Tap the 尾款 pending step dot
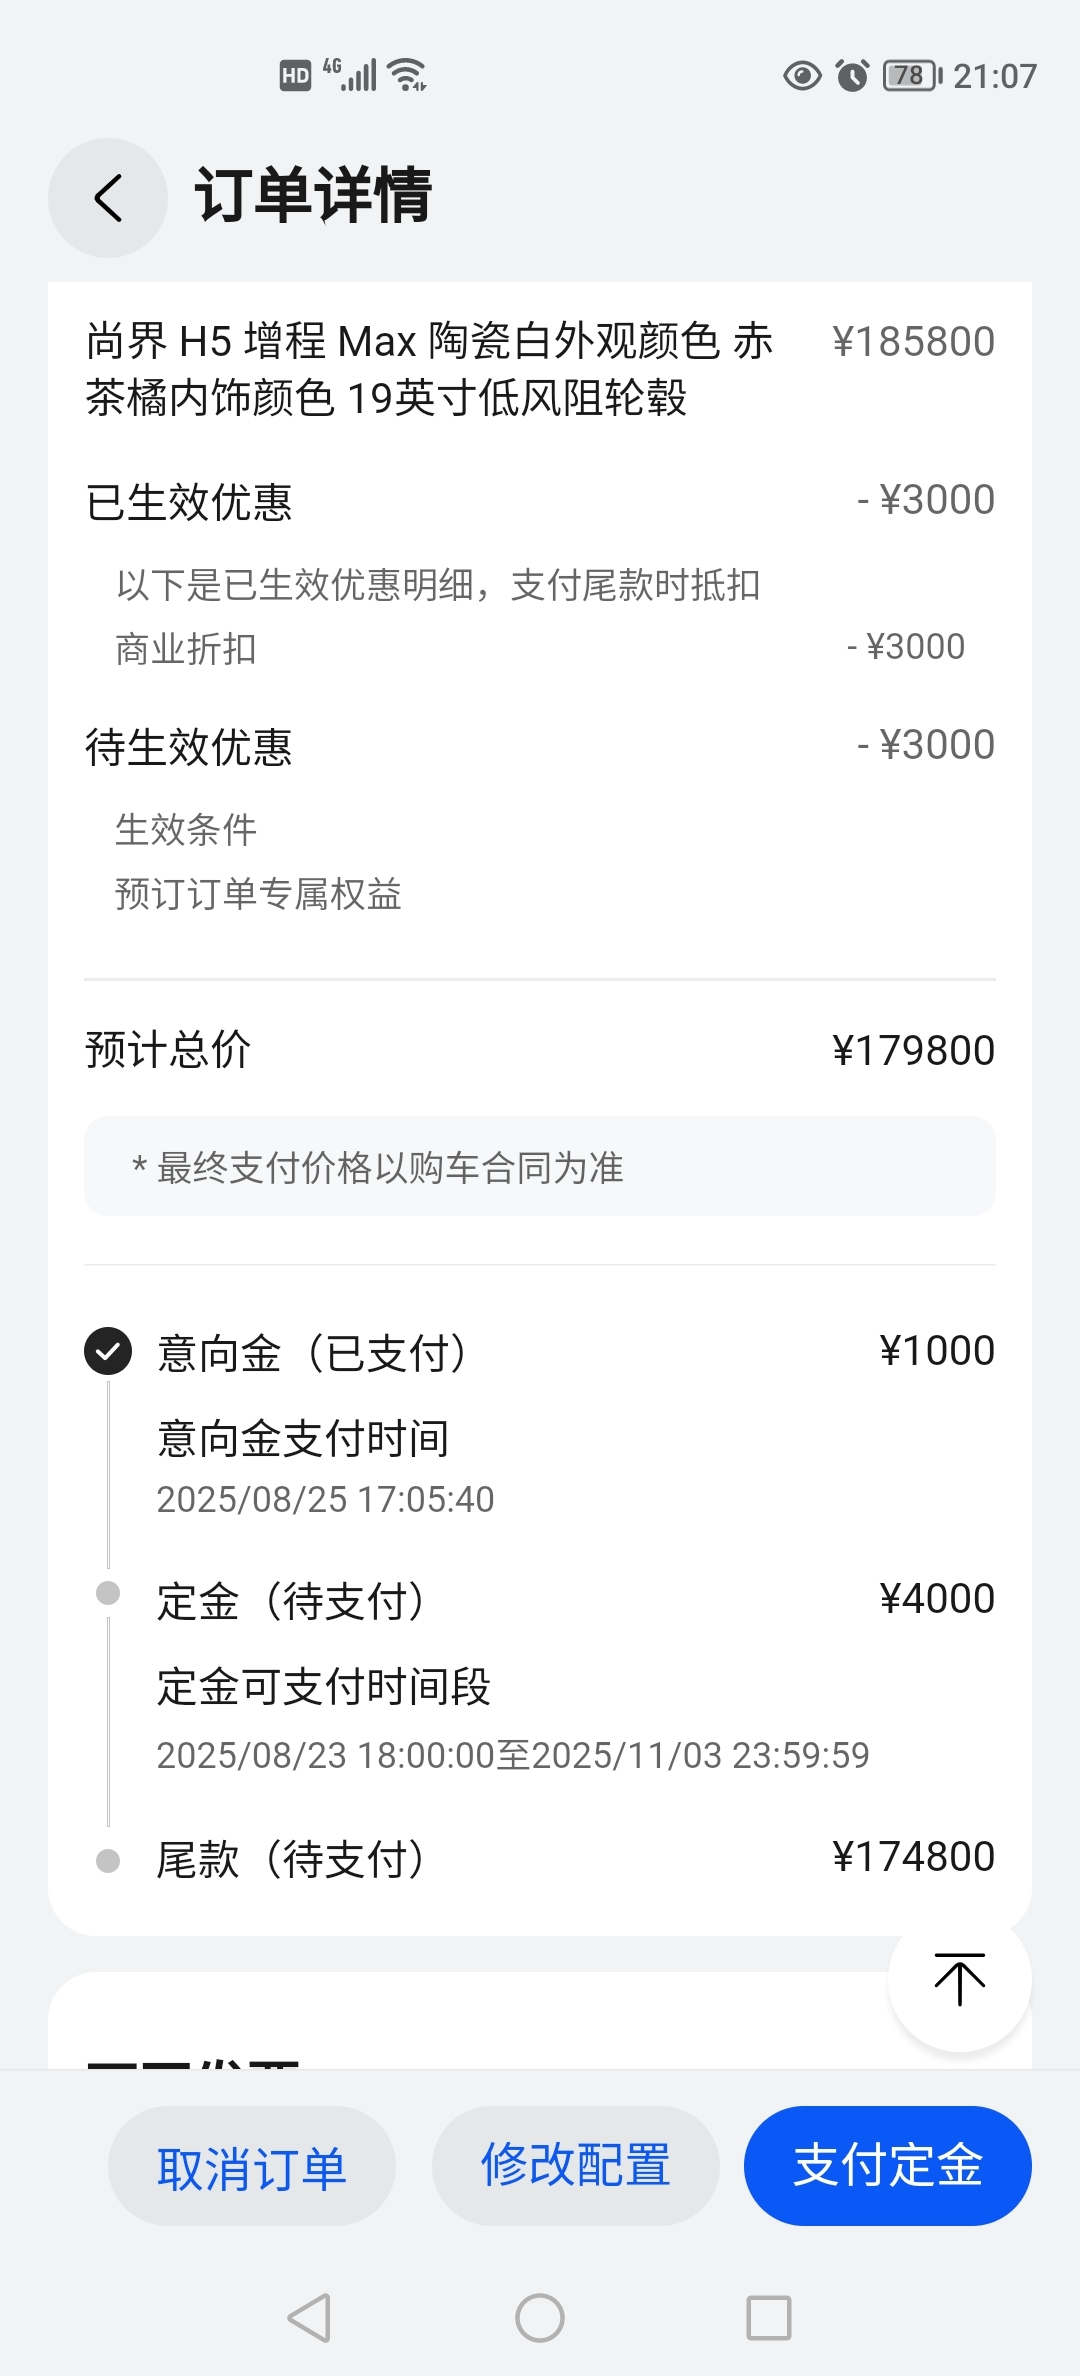This screenshot has width=1080, height=2376. click(108, 1861)
